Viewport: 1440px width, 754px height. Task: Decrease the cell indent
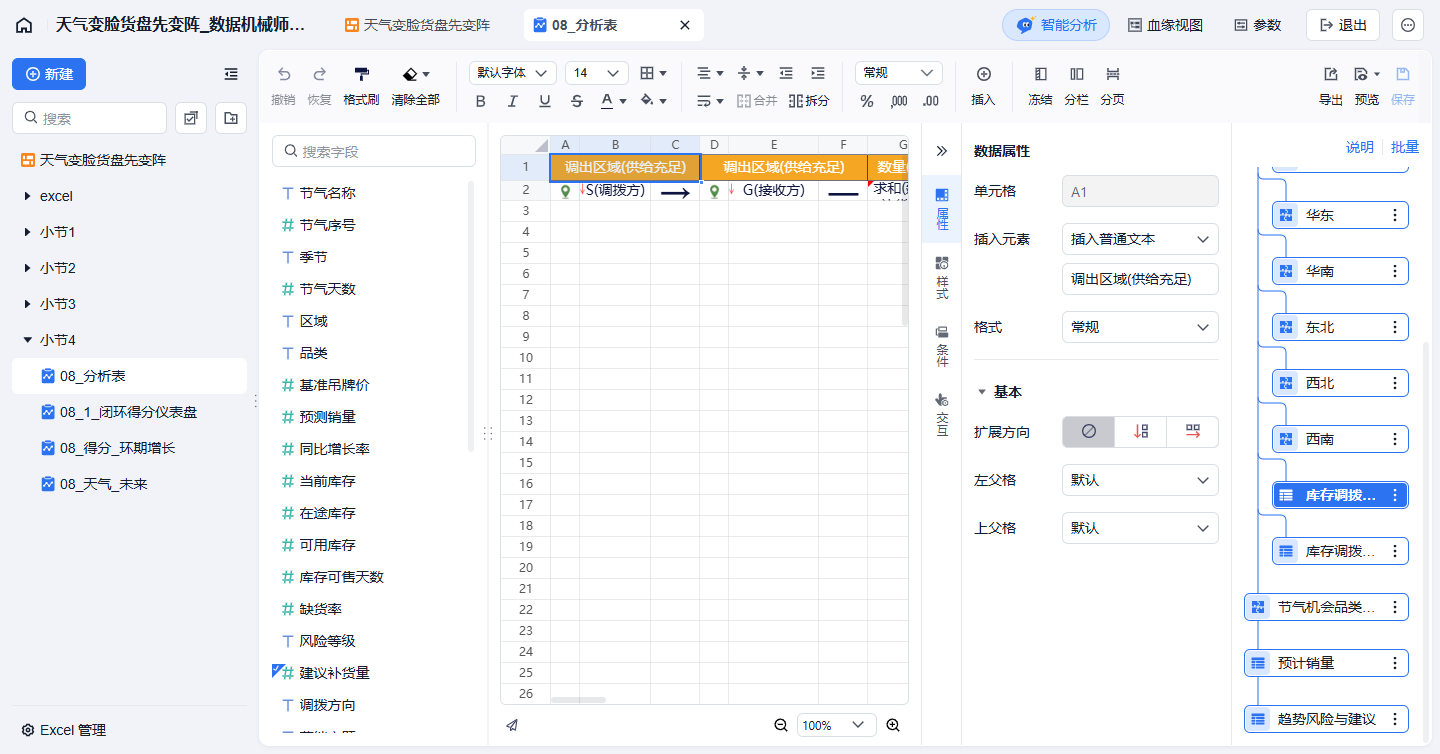(x=786, y=73)
